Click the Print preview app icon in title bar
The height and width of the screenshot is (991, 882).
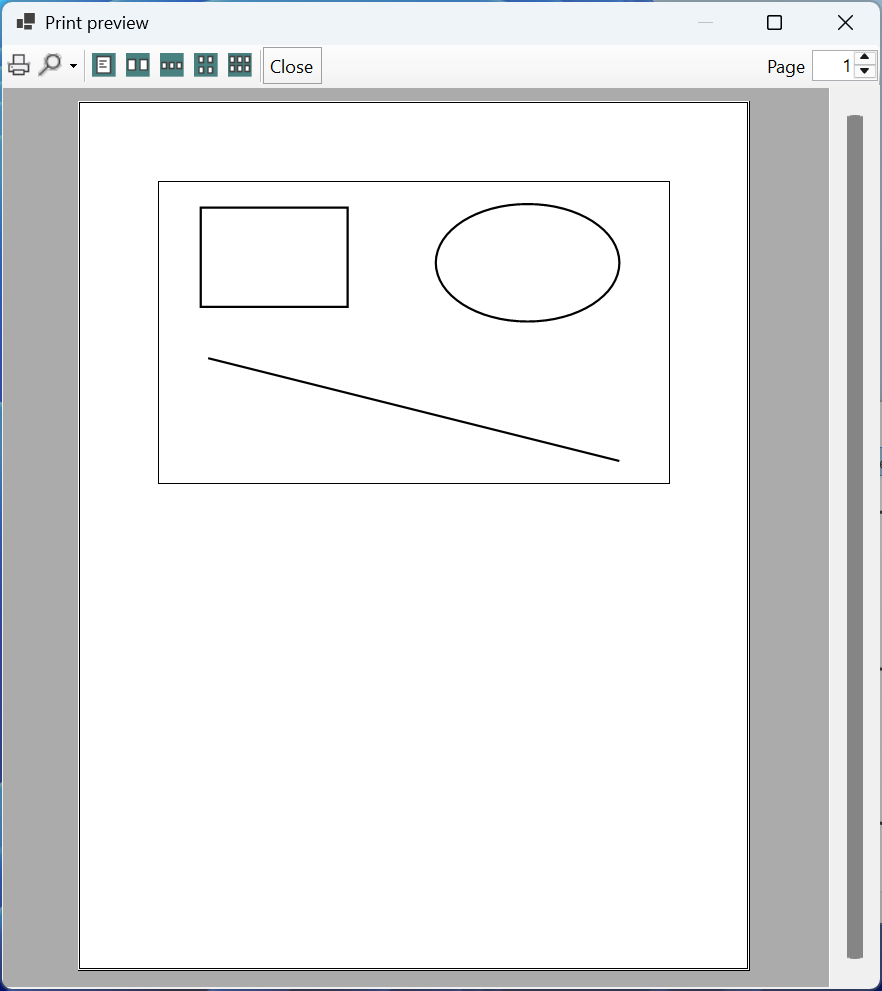click(25, 22)
